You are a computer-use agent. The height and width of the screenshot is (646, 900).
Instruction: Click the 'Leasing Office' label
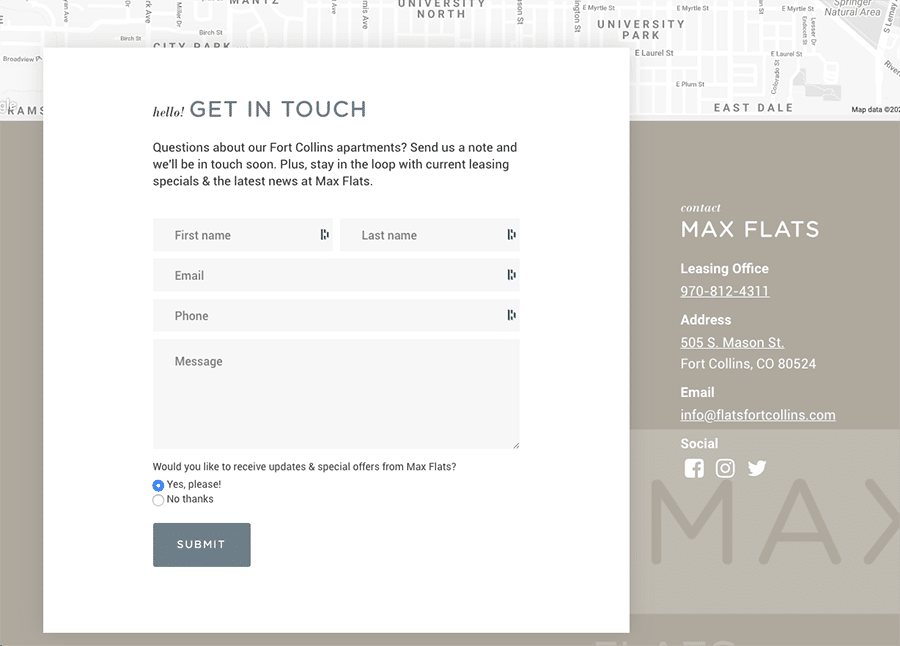[724, 268]
